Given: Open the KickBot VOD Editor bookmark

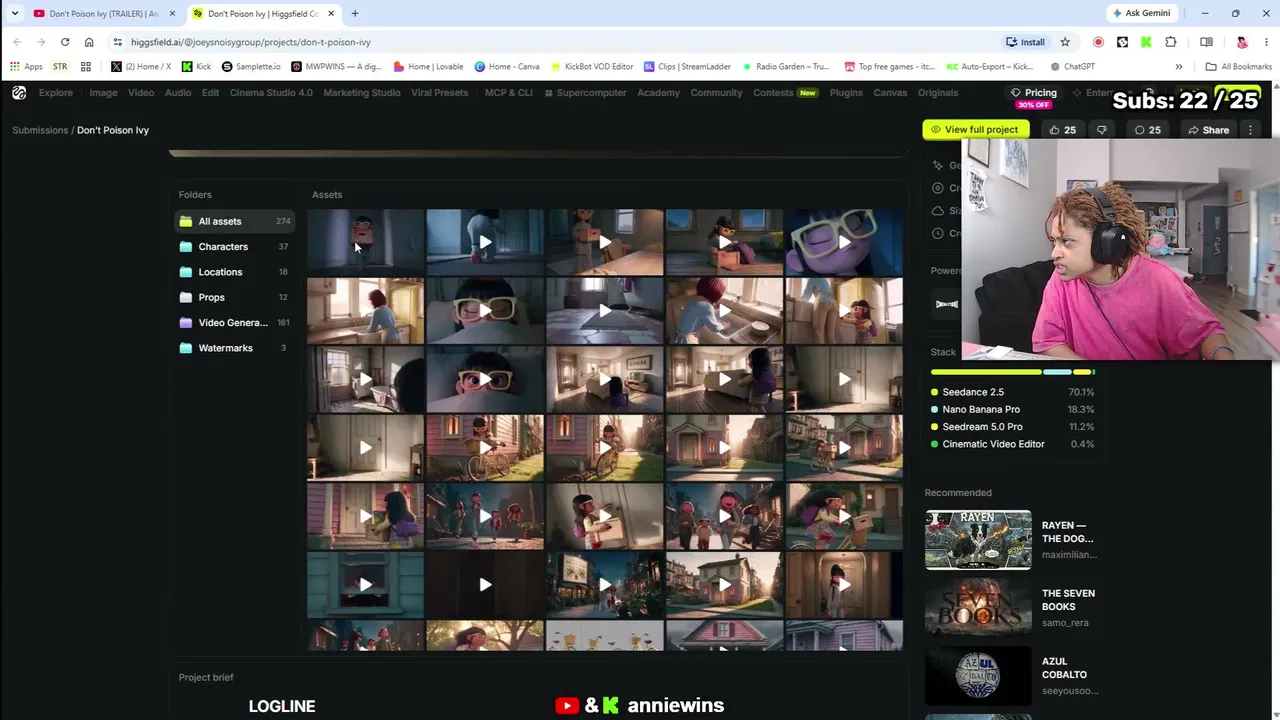Looking at the screenshot, I should click(x=591, y=67).
